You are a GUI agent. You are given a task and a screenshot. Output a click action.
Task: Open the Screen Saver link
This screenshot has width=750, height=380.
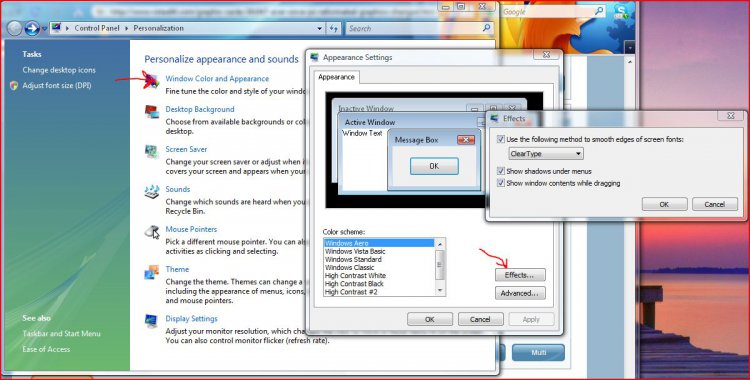coord(186,149)
